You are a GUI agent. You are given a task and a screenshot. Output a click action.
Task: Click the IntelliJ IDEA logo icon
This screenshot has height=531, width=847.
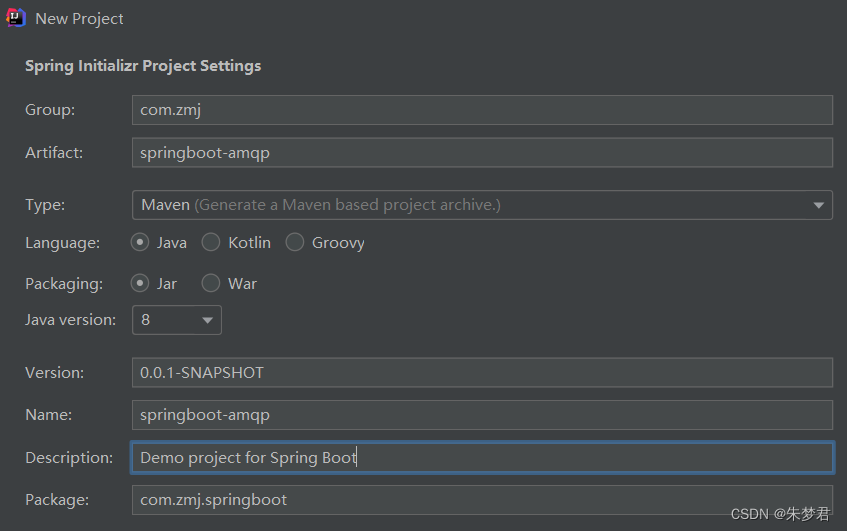(16, 18)
